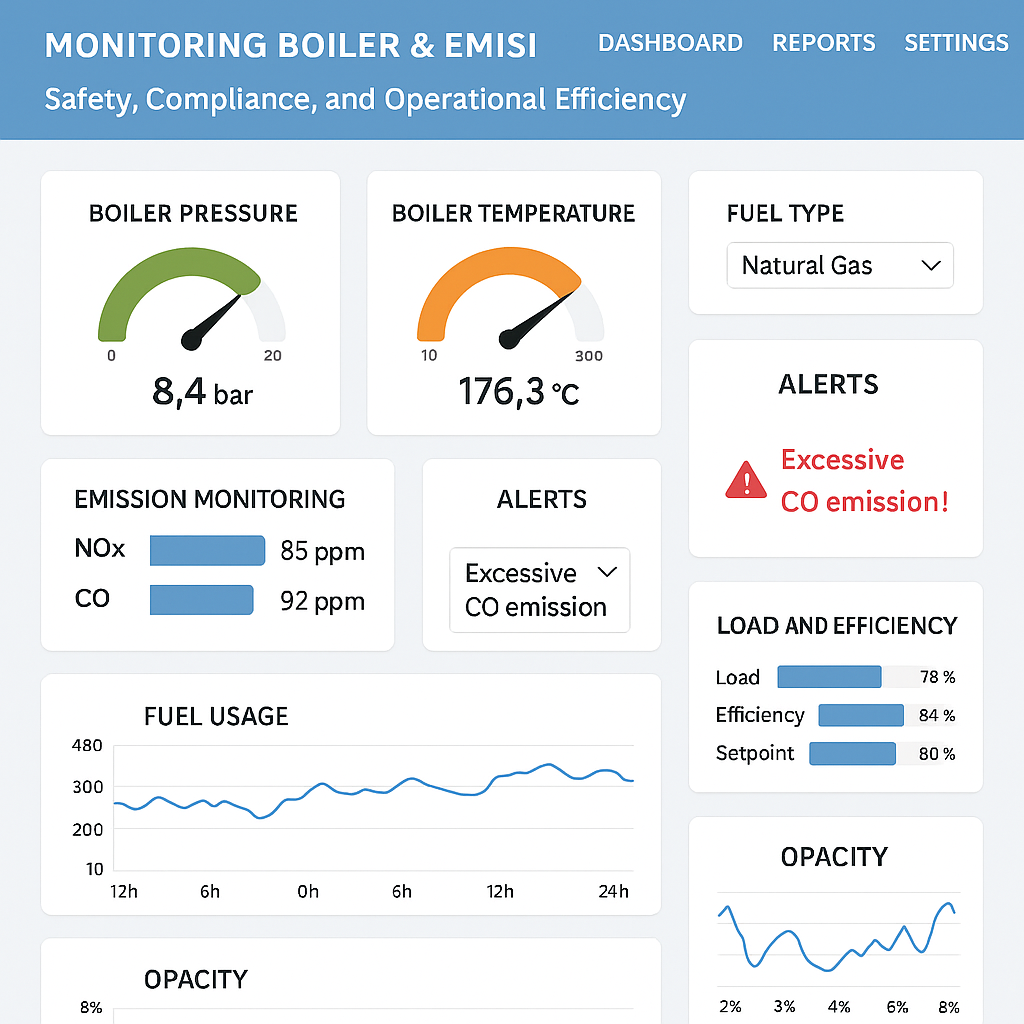
Task: Go to the Reports menu item
Action: click(x=824, y=43)
